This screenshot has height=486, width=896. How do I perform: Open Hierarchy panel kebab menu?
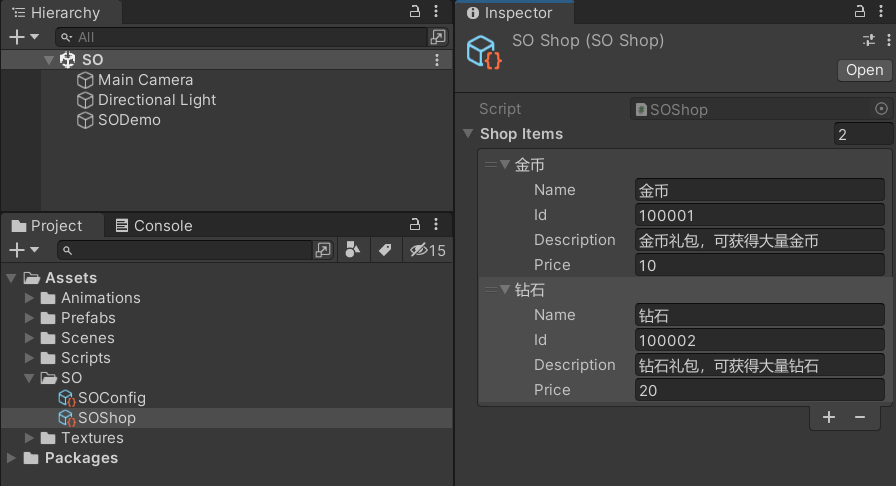click(436, 11)
